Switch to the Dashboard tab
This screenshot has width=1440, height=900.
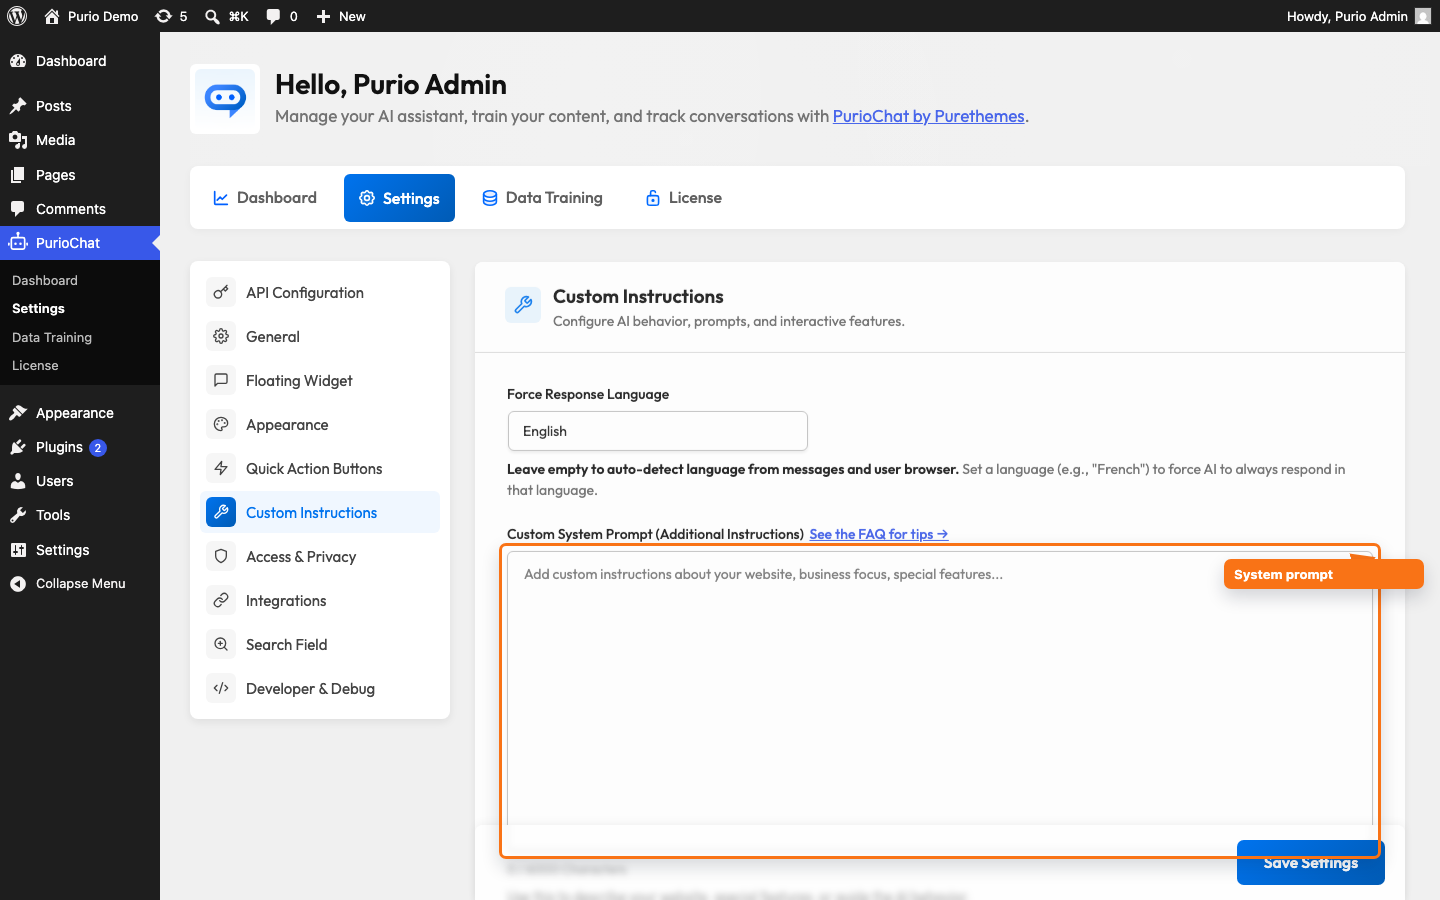coord(265,198)
